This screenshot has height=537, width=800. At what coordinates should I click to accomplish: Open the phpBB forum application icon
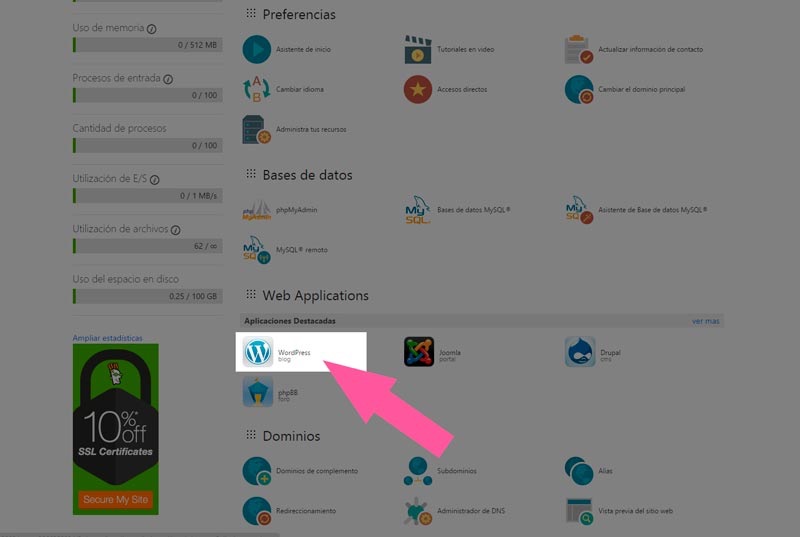point(259,393)
